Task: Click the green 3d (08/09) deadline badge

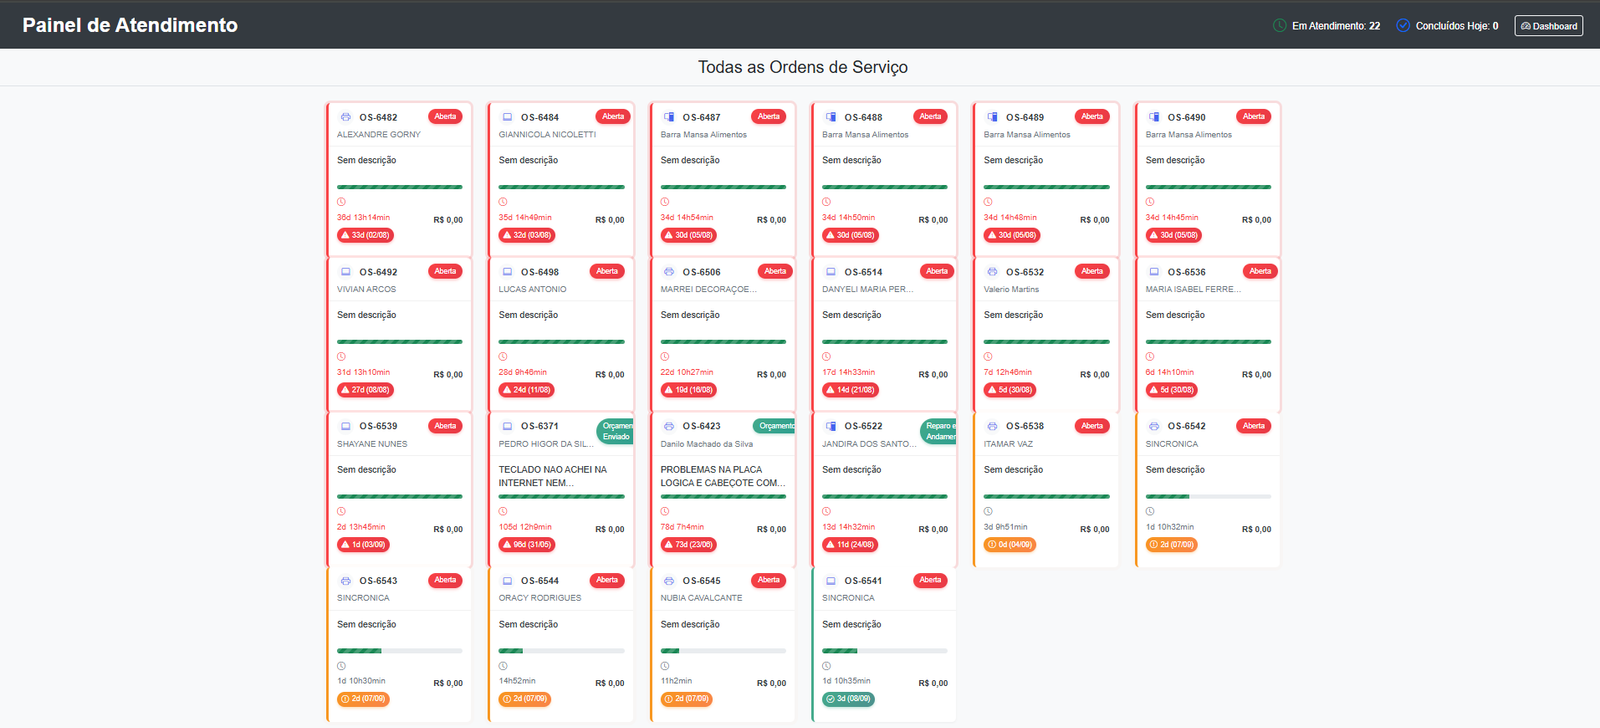Action: tap(848, 699)
